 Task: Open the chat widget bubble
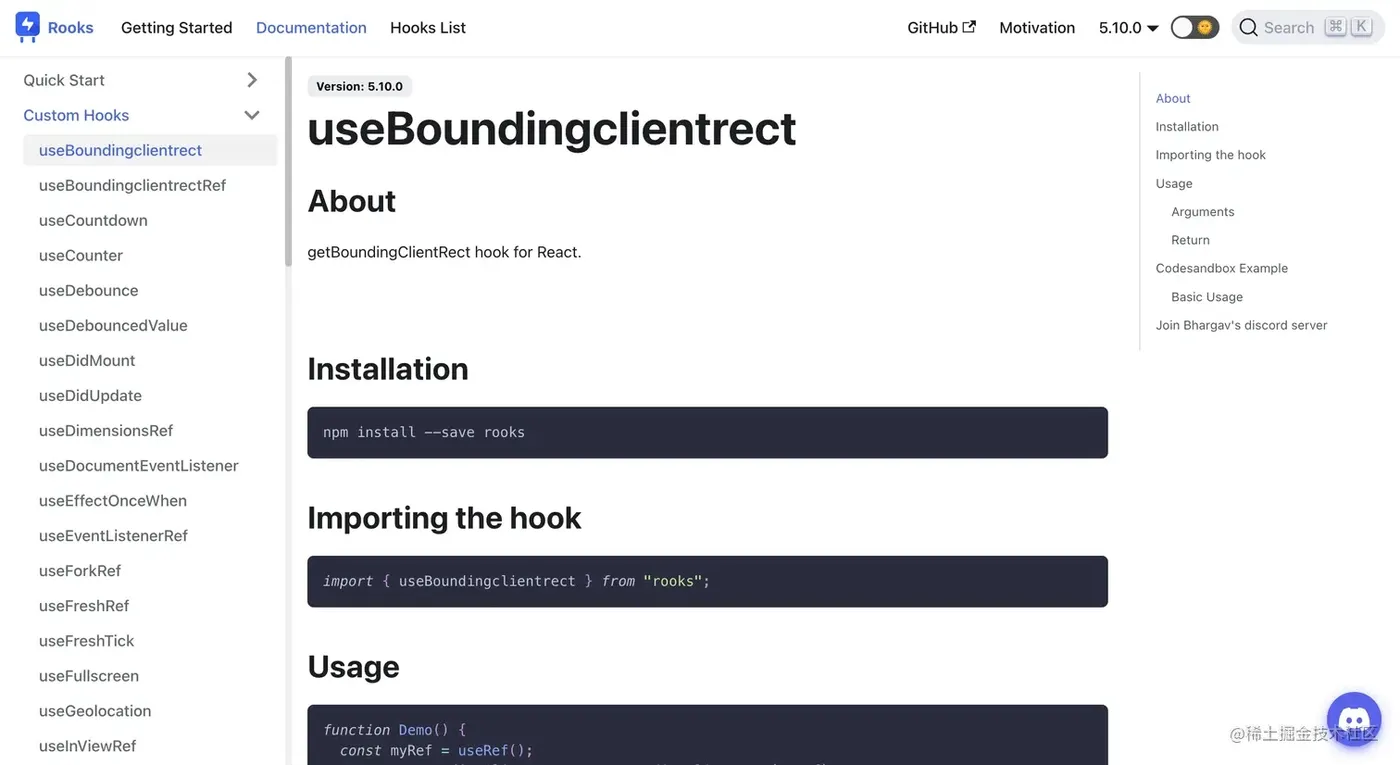click(1353, 719)
